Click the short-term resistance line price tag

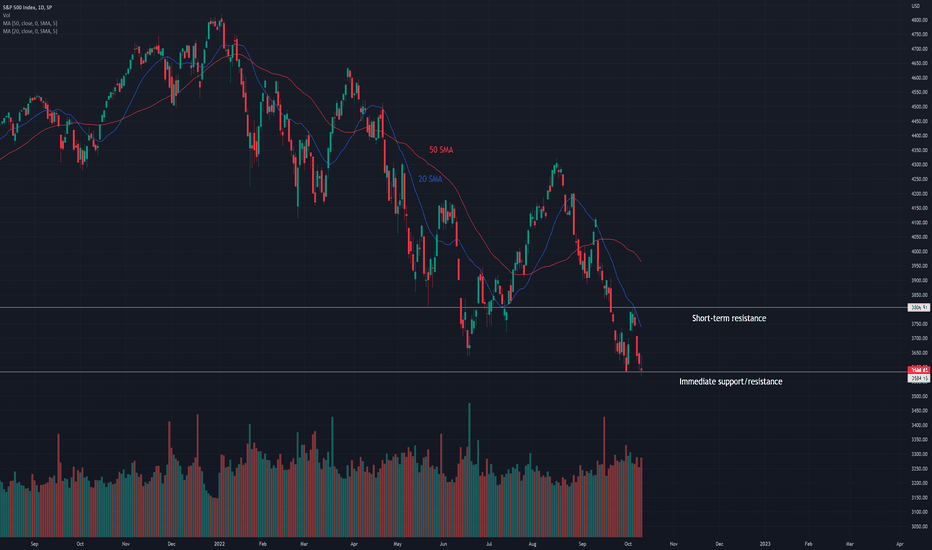tap(919, 307)
